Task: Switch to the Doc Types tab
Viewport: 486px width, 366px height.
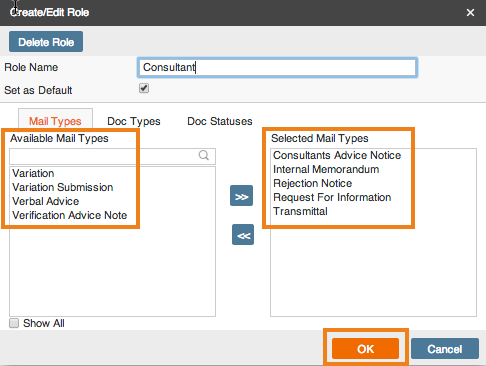Action: (x=134, y=121)
